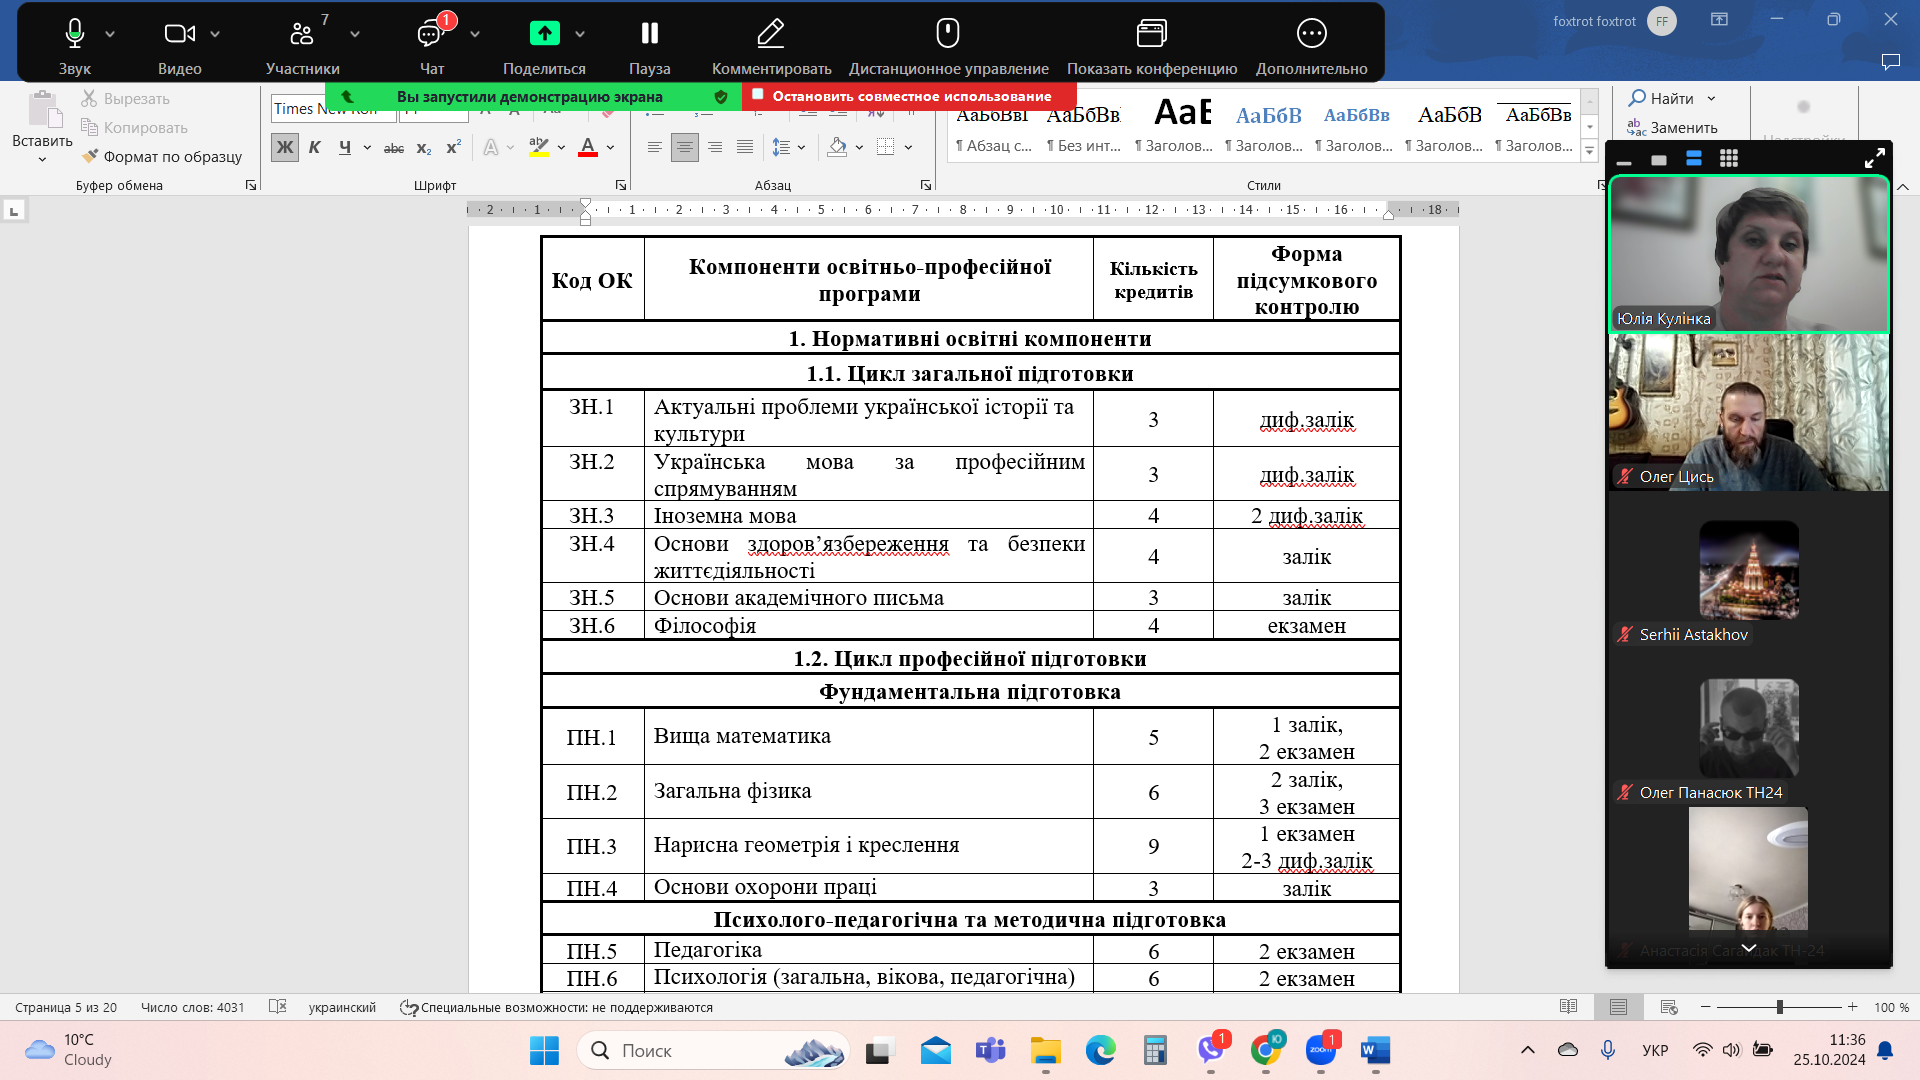Toggle Zoom camera with the Видео button
This screenshot has height=1080, width=1920.
(x=180, y=44)
